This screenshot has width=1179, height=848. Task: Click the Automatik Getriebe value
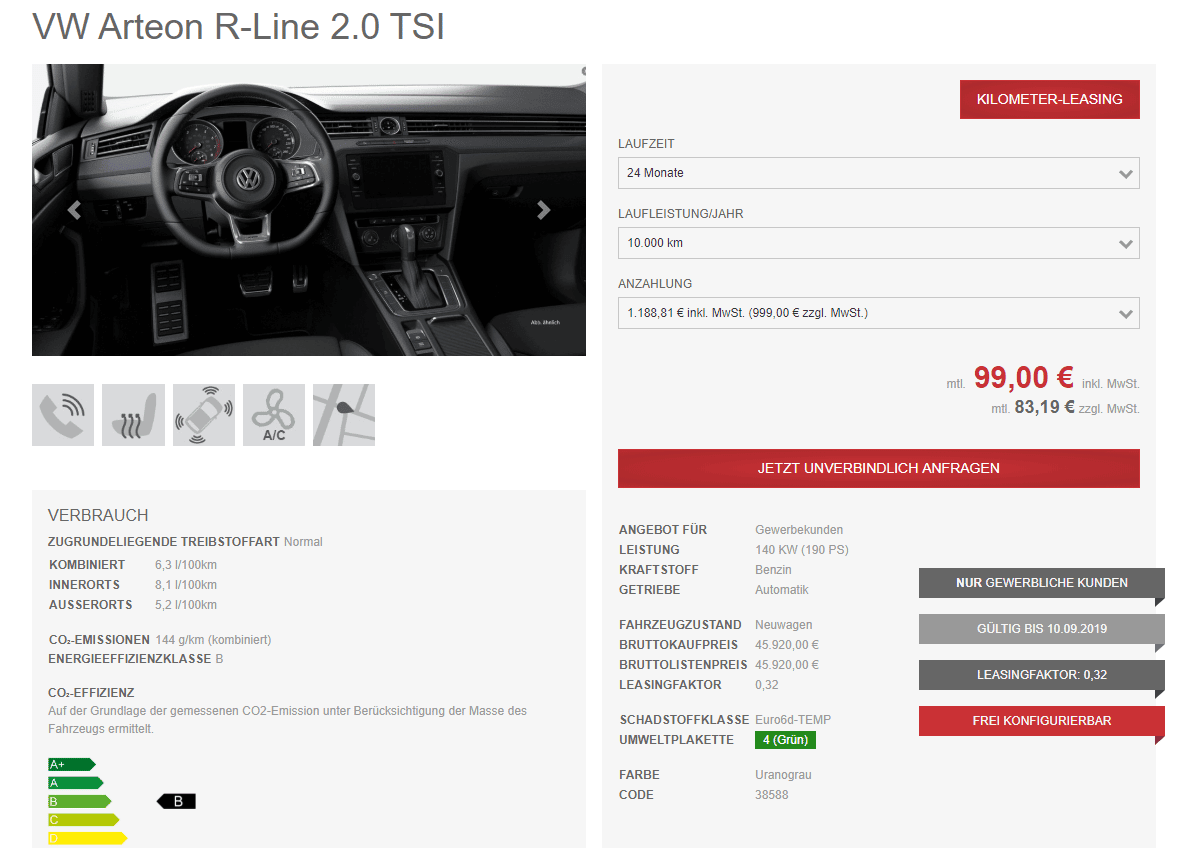[781, 590]
